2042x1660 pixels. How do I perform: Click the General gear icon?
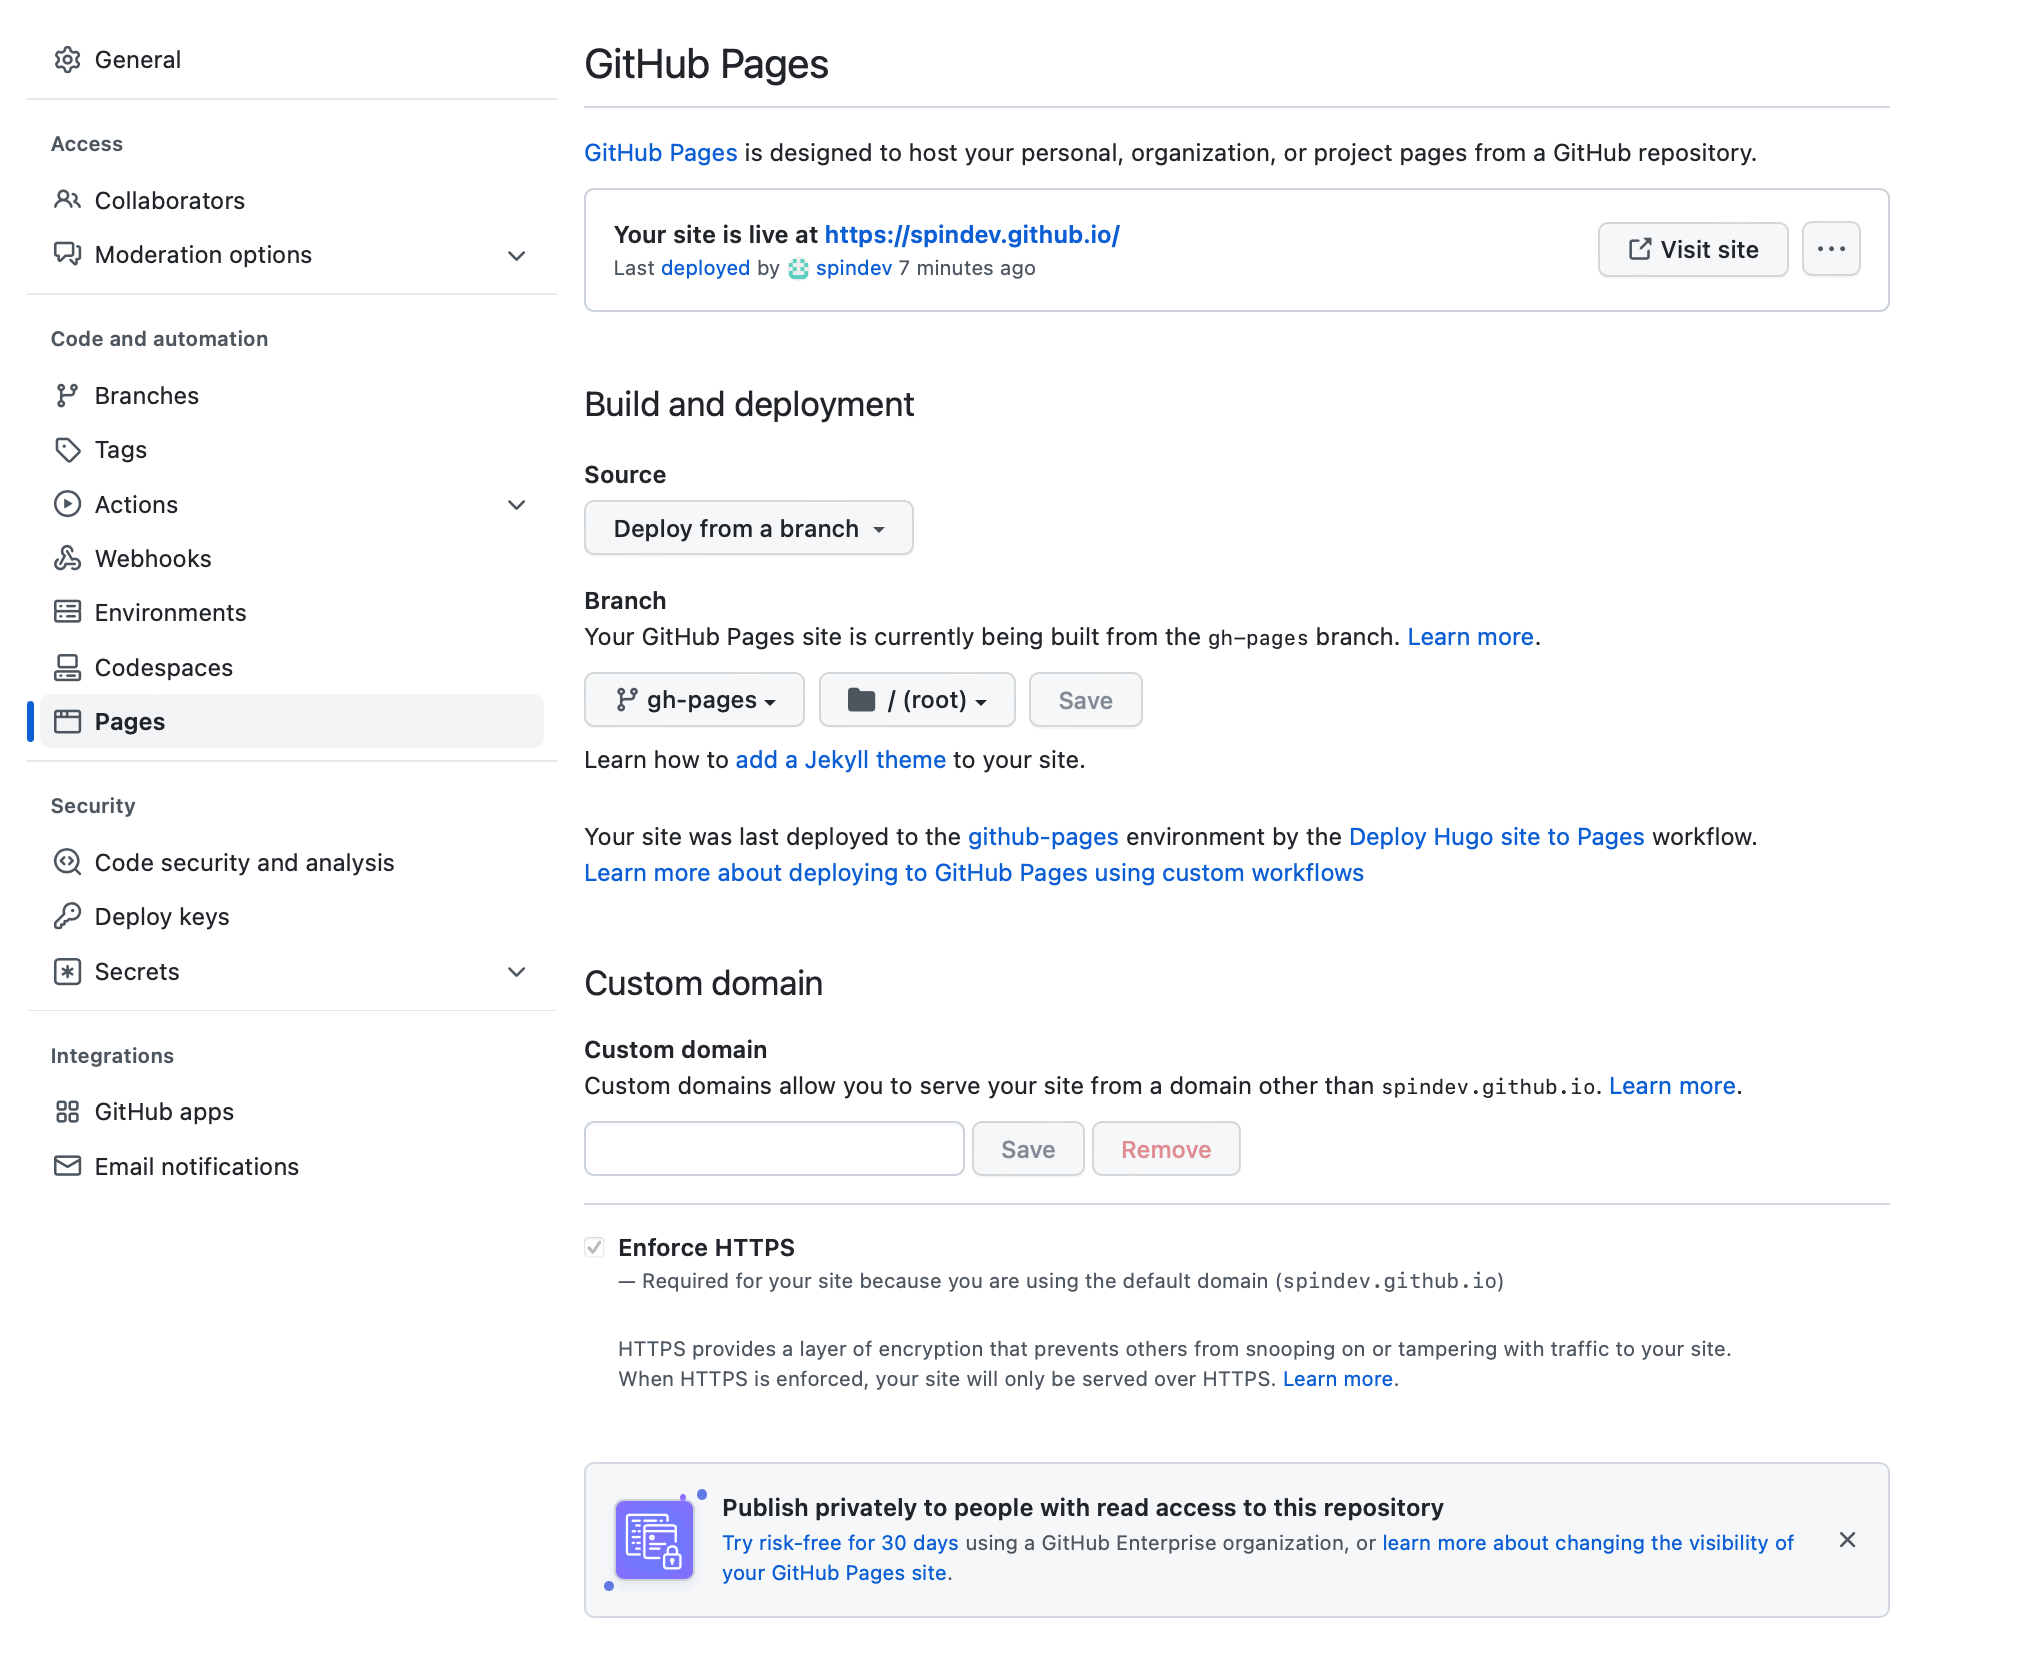pyautogui.click(x=67, y=60)
